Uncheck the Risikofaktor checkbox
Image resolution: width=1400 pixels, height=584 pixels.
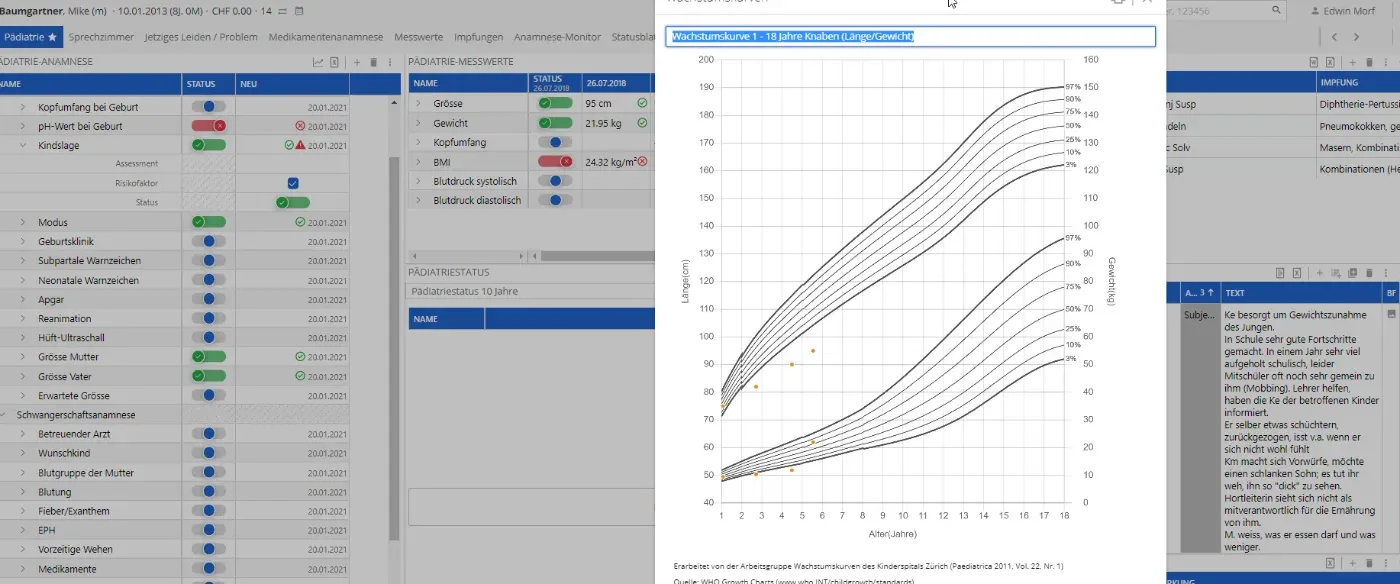click(x=293, y=183)
